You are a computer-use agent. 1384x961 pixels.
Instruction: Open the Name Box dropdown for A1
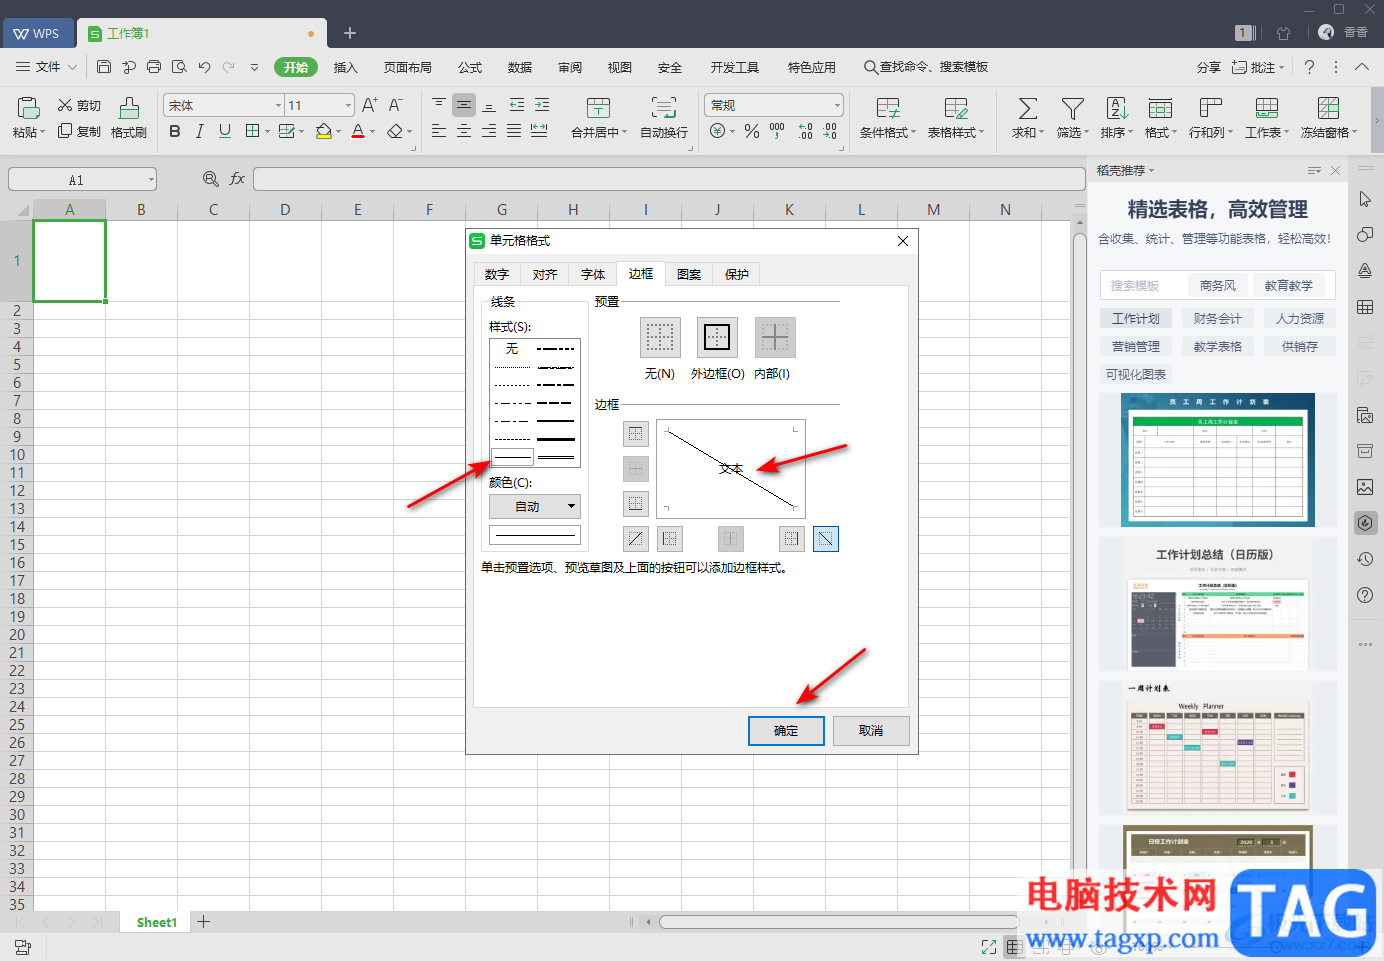(x=151, y=180)
